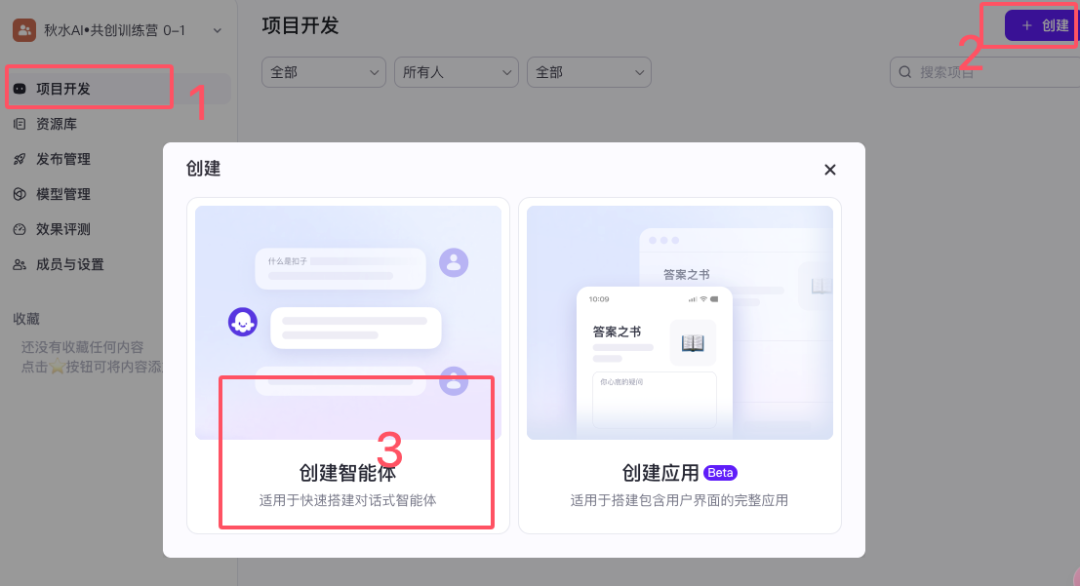
Task: Click the 成员与设置 people icon
Action: [x=19, y=264]
